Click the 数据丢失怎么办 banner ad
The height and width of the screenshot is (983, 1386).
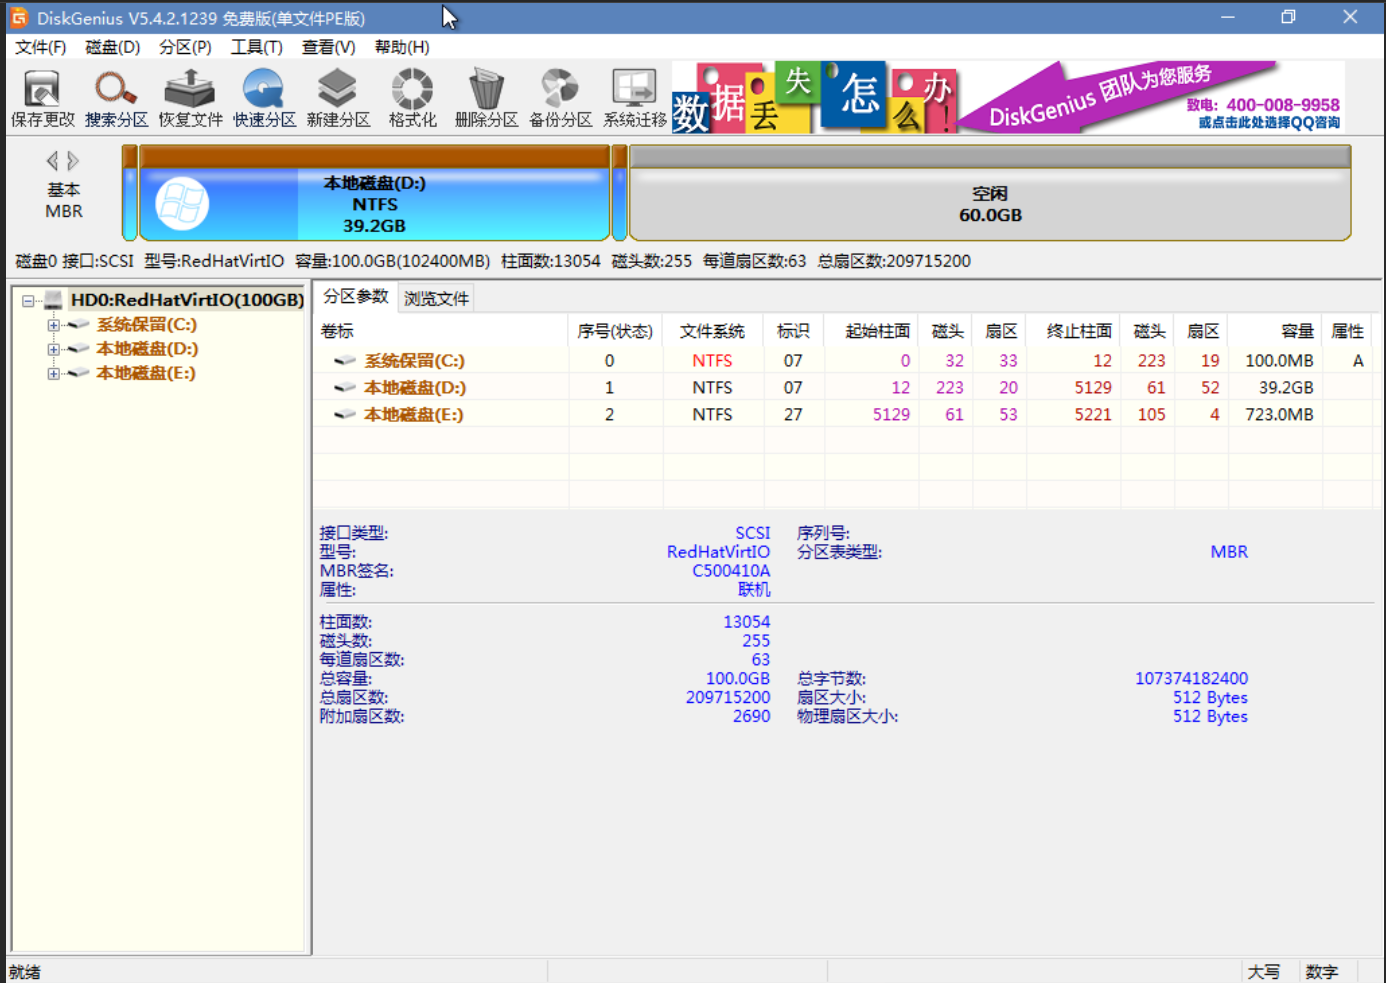[814, 98]
